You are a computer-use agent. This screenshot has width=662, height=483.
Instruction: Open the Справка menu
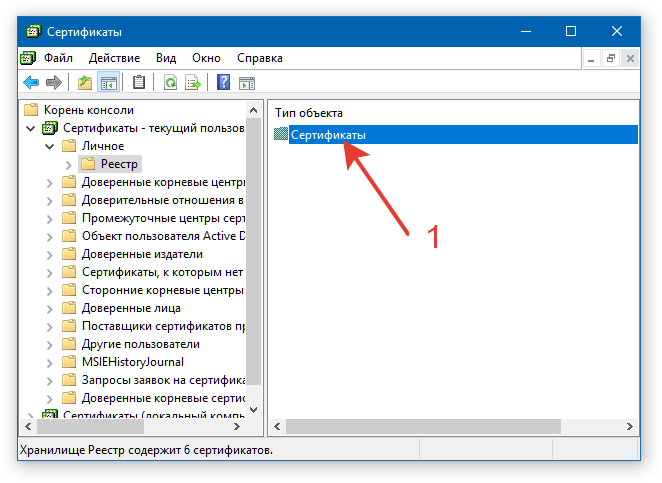click(259, 58)
